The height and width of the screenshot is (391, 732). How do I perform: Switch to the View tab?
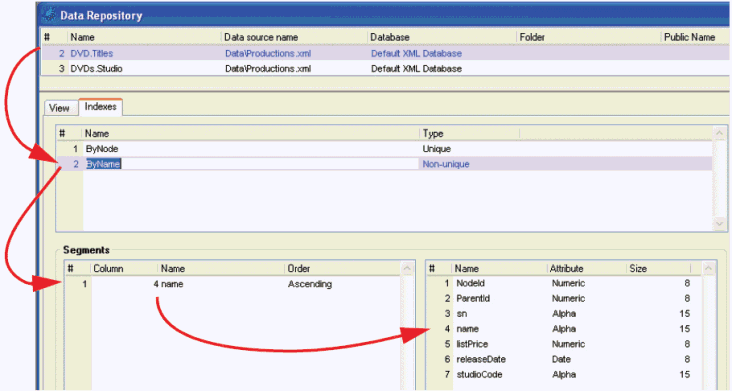59,108
